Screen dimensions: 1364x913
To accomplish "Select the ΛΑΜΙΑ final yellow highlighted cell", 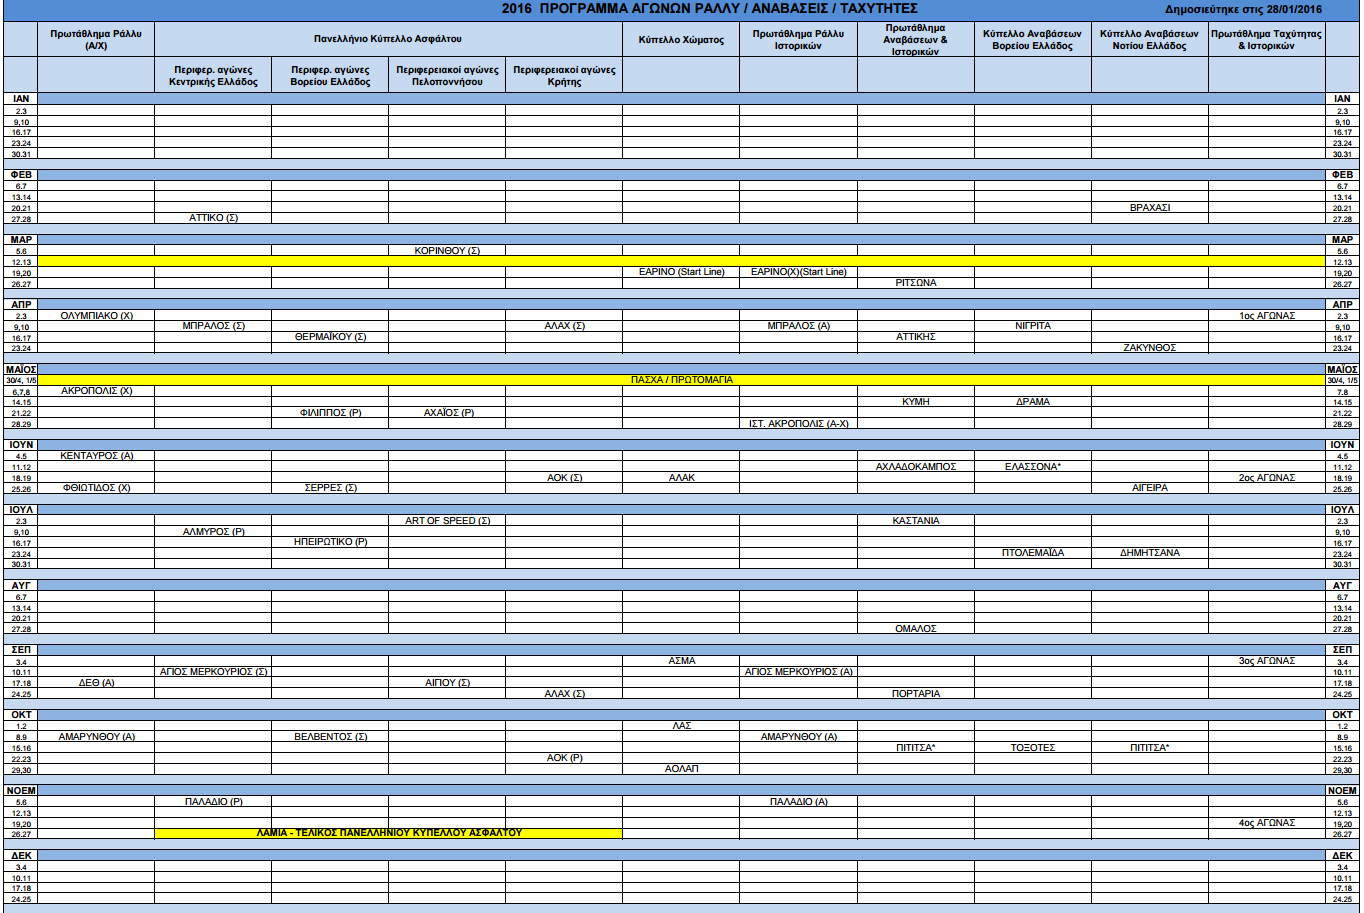I will click(x=389, y=833).
